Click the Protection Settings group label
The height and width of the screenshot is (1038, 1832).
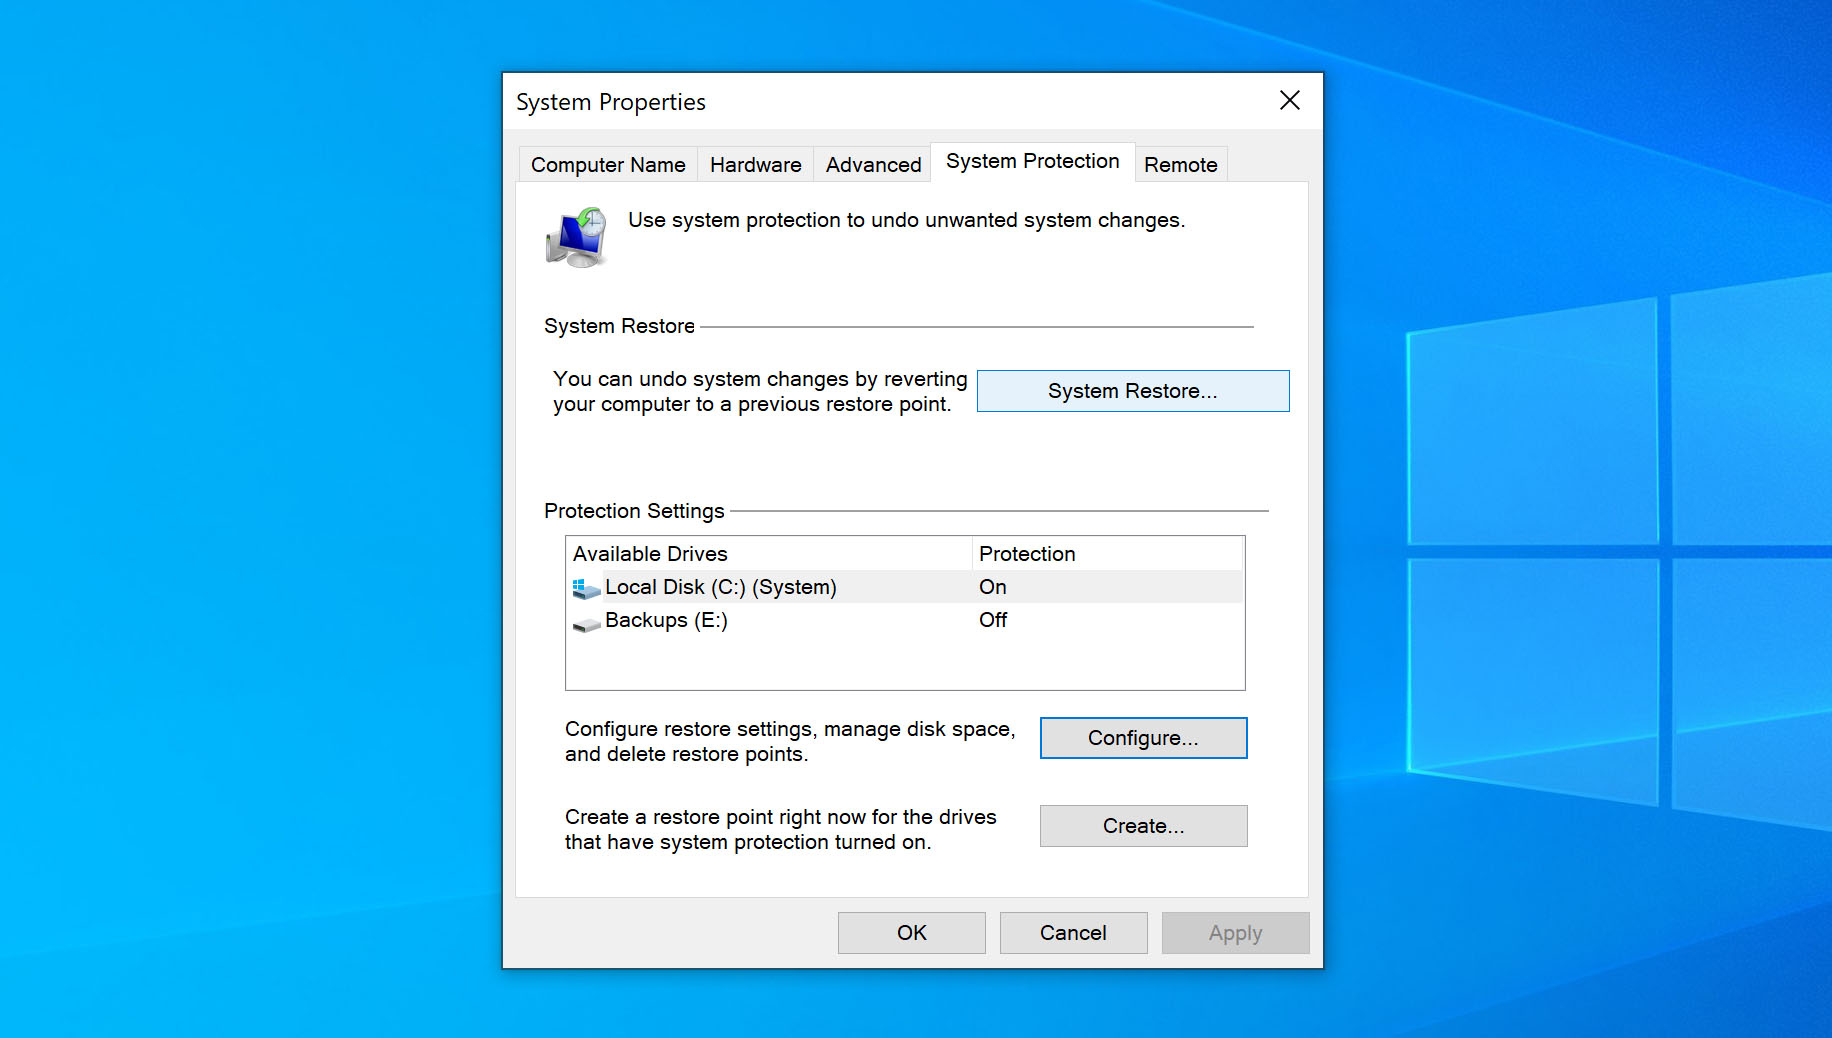pyautogui.click(x=634, y=511)
